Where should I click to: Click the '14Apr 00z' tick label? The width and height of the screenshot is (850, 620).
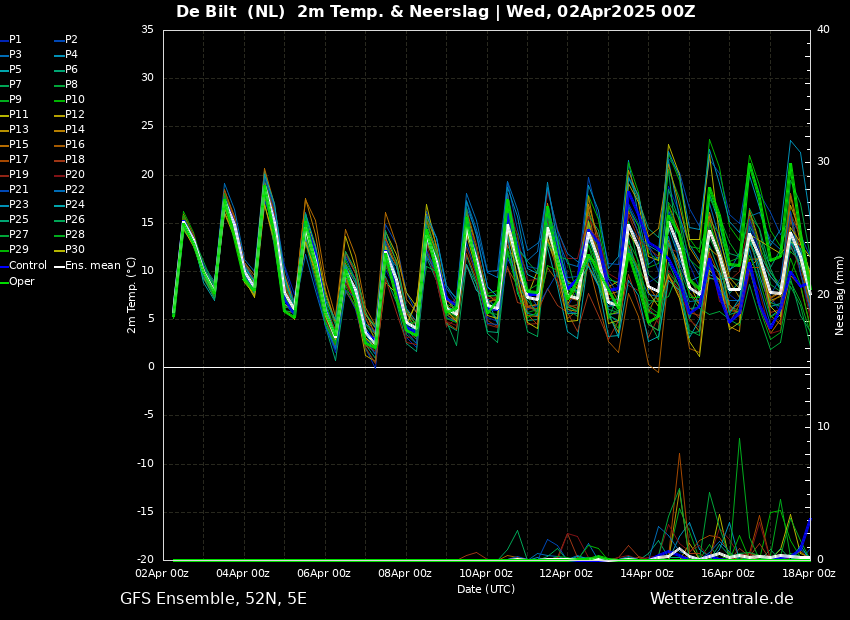pyautogui.click(x=647, y=573)
